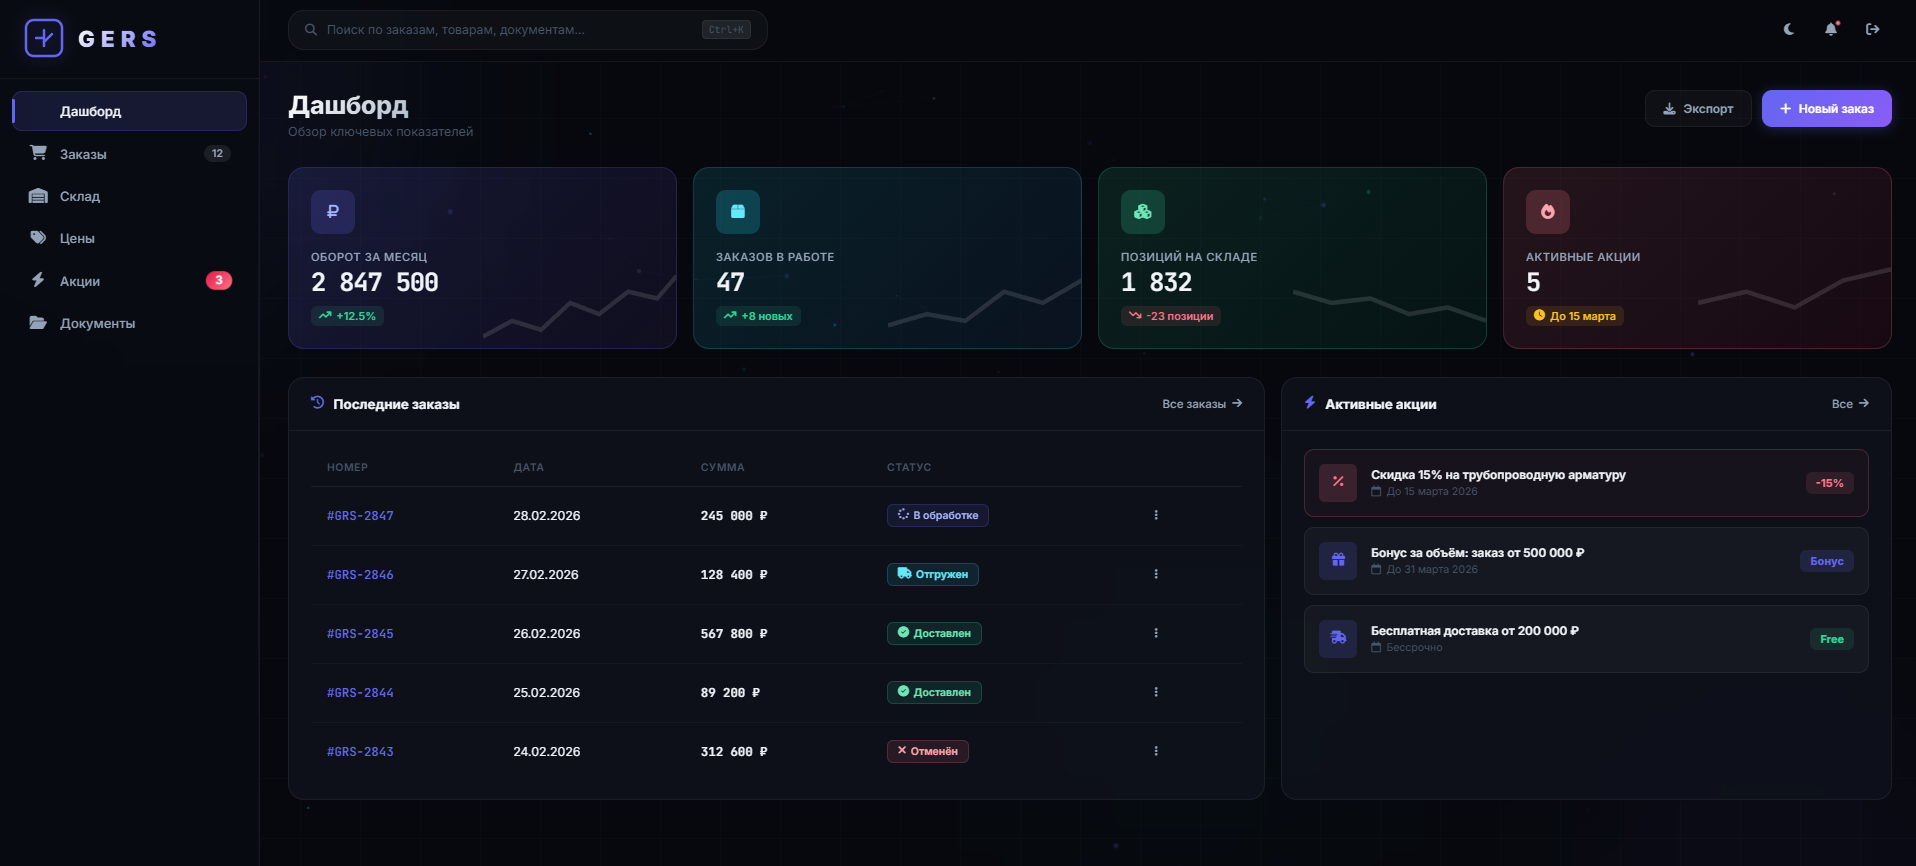Click the Экспорт button
The width and height of the screenshot is (1916, 866).
[1697, 109]
